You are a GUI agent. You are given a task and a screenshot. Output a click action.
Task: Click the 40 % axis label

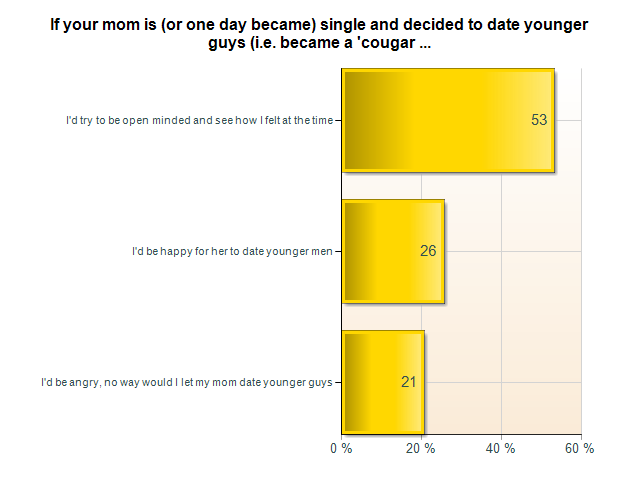click(500, 449)
